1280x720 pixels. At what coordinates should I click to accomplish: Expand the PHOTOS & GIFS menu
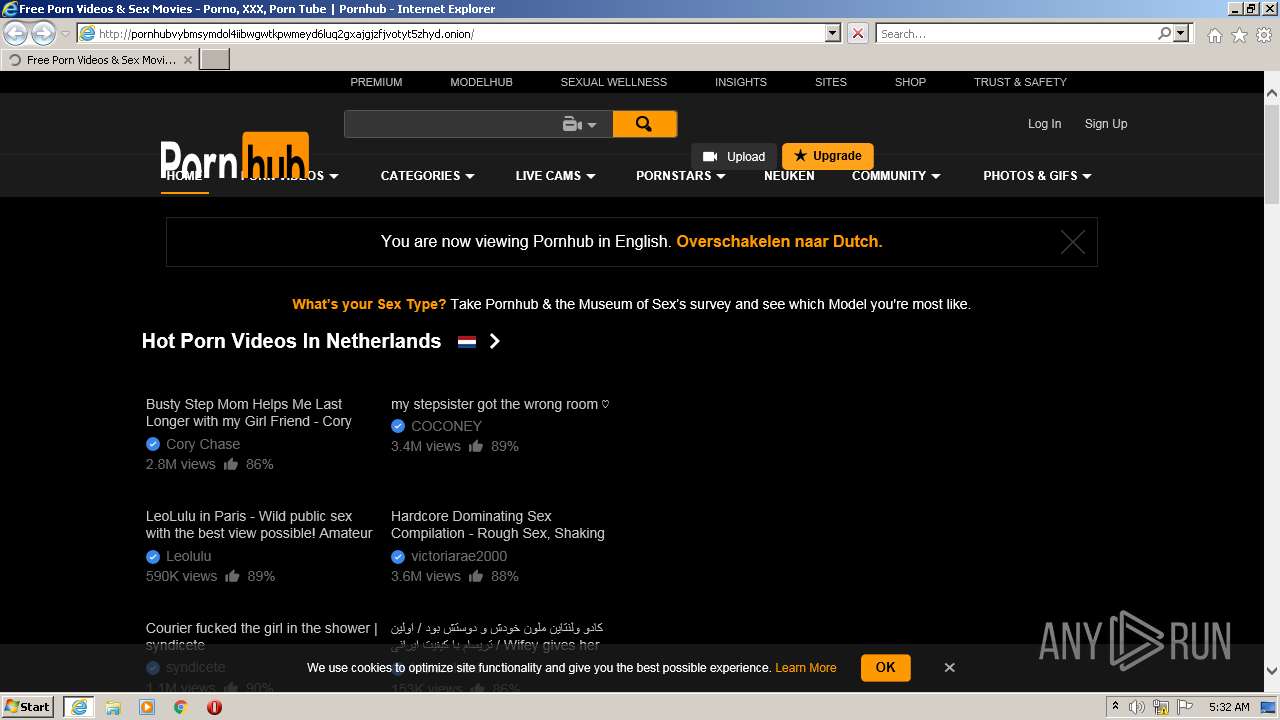[1037, 176]
